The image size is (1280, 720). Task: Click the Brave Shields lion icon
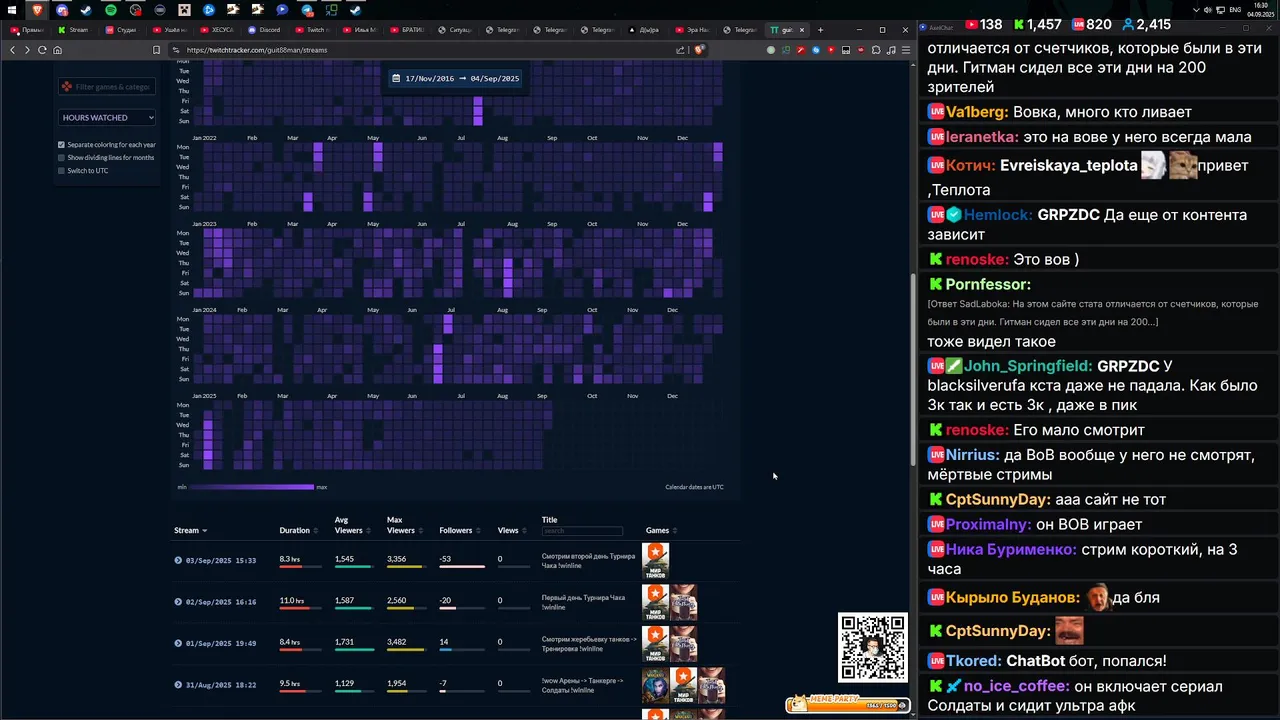click(x=699, y=50)
